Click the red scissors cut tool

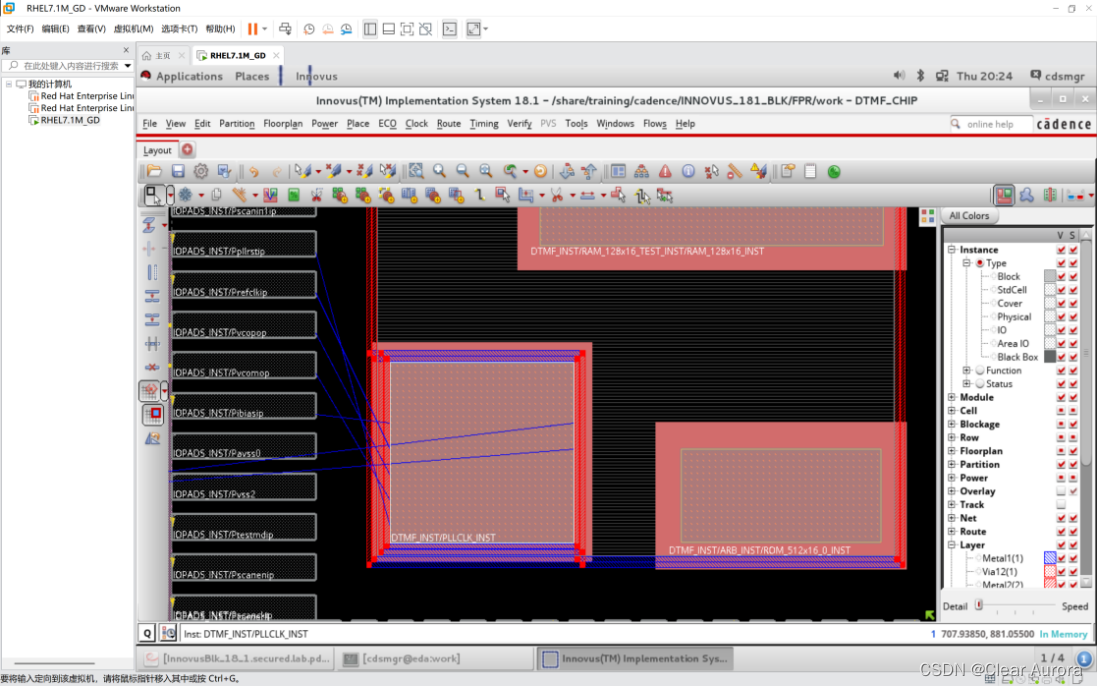(x=557, y=195)
